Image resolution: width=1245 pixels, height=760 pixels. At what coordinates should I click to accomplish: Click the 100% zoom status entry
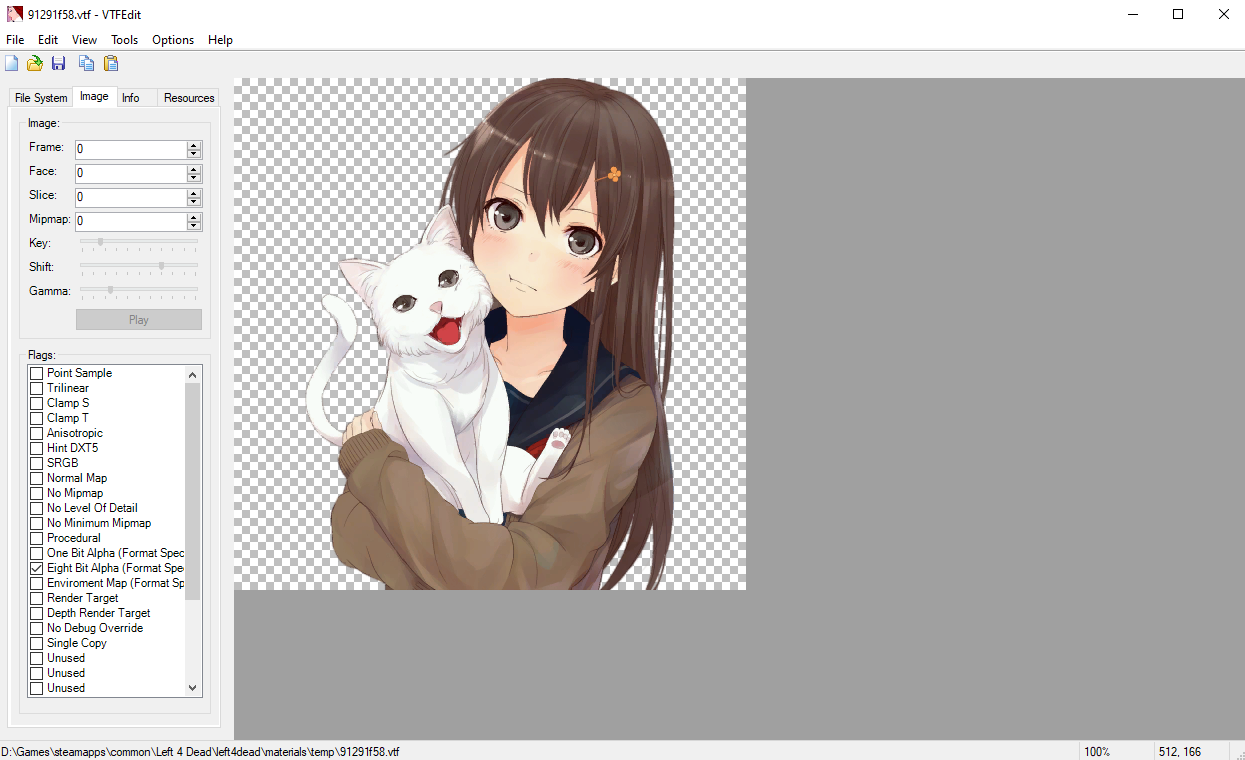point(1097,752)
